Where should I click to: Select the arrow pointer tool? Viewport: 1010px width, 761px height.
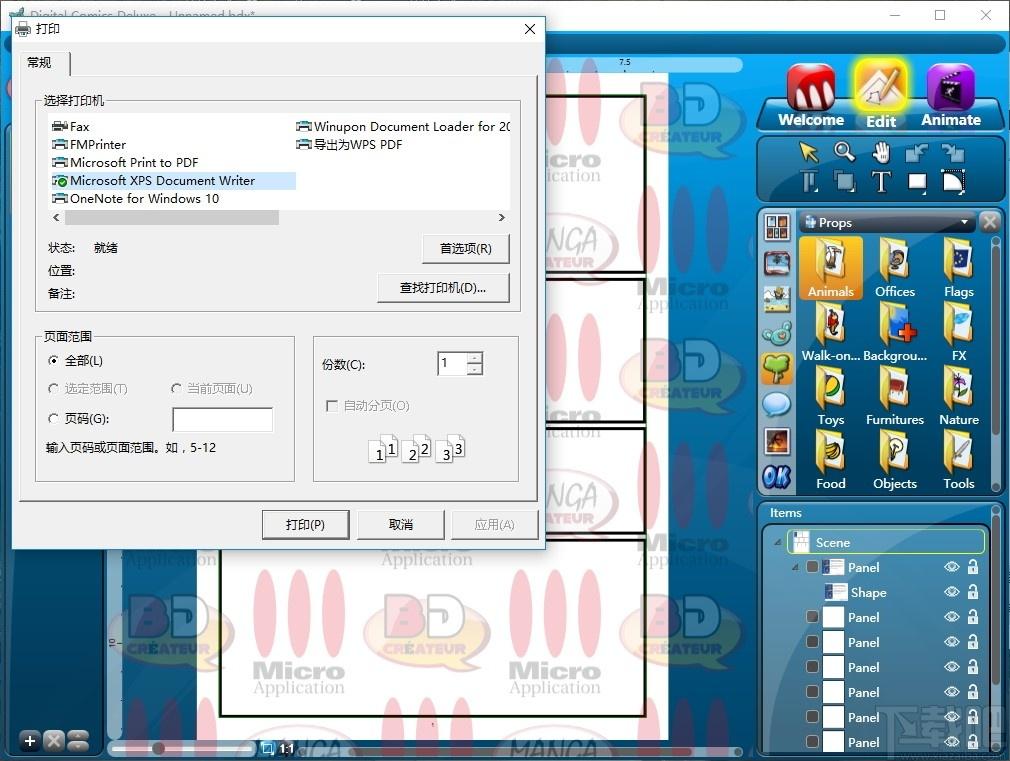(x=808, y=153)
